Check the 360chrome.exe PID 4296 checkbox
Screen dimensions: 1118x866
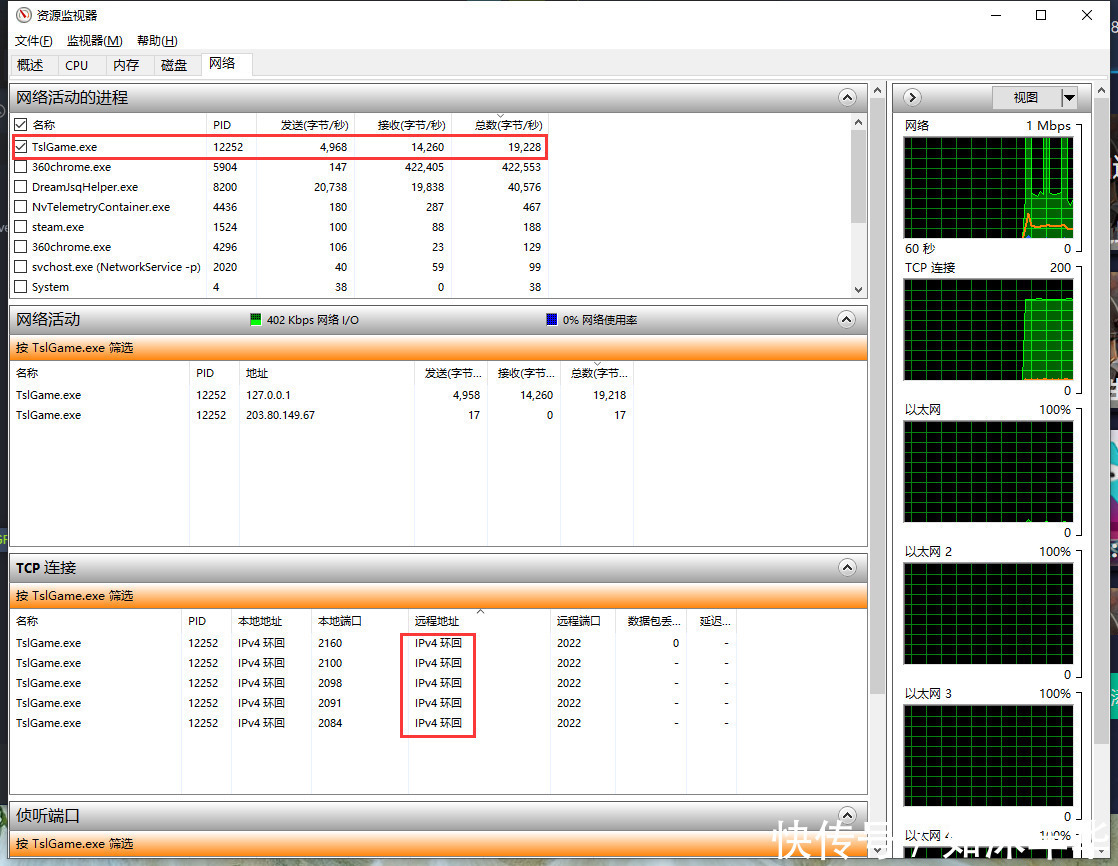tap(21, 247)
